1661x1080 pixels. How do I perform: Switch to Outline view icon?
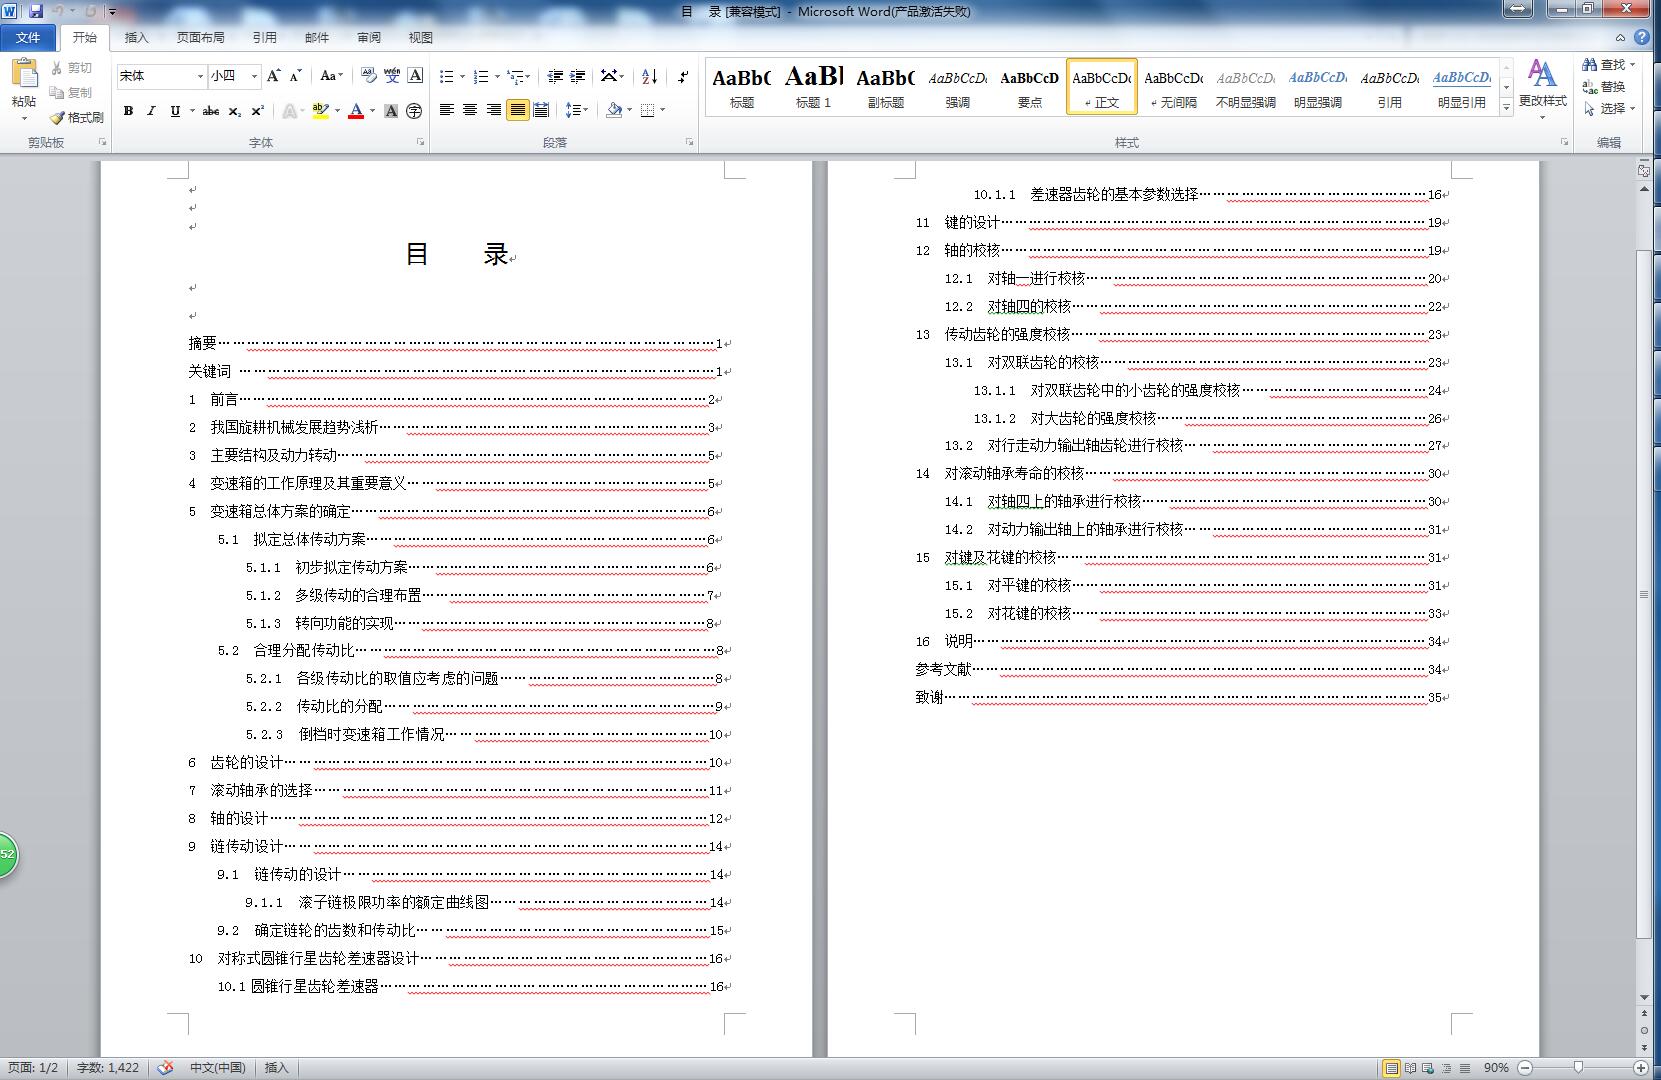pos(1446,1067)
